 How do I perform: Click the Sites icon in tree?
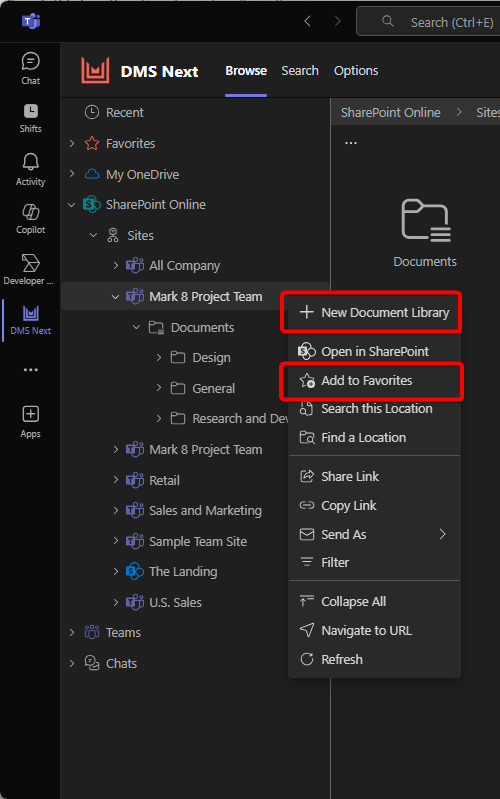[x=113, y=235]
